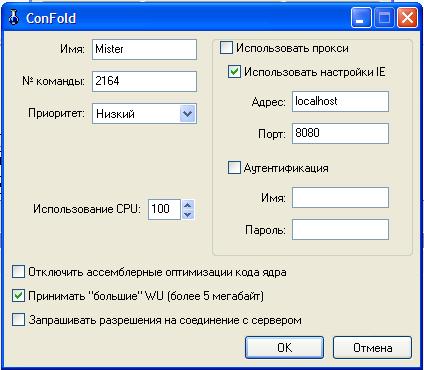Screen dimensions: 424x370
Task: Increase CPU usage with the up arrow
Action: [188, 205]
